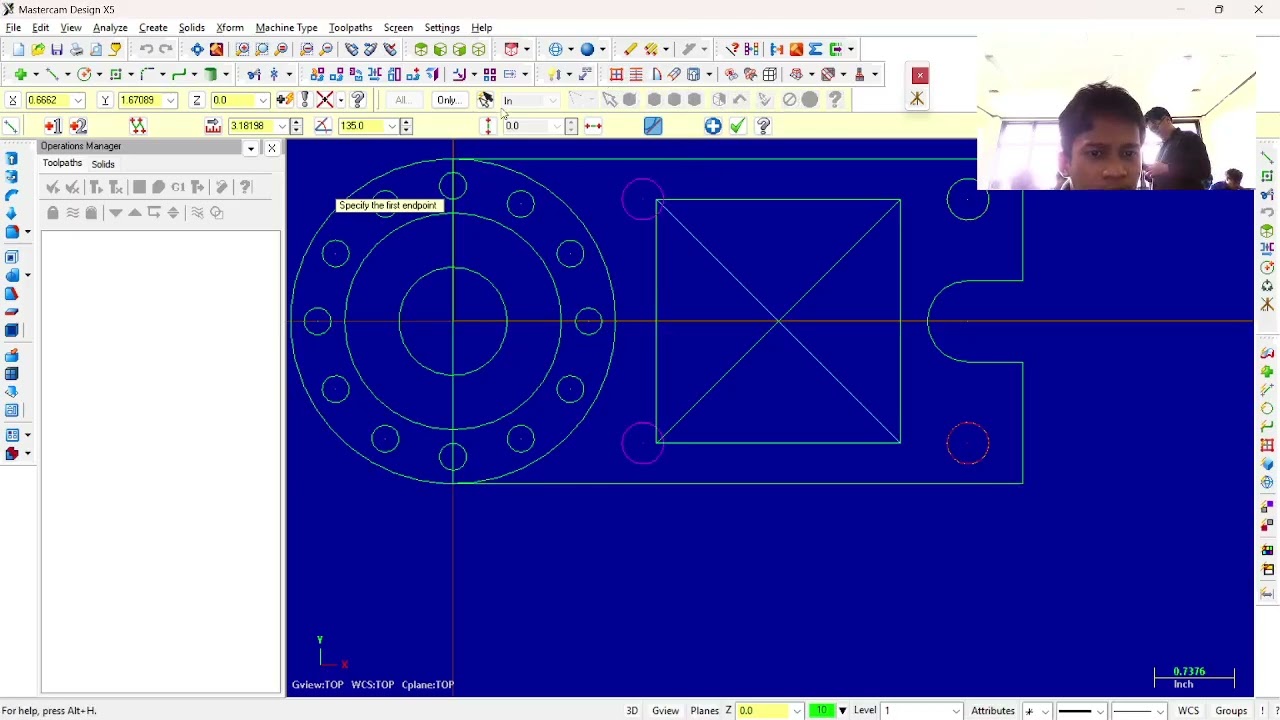
Task: Toggle 3D mode in status bar
Action: [x=632, y=711]
